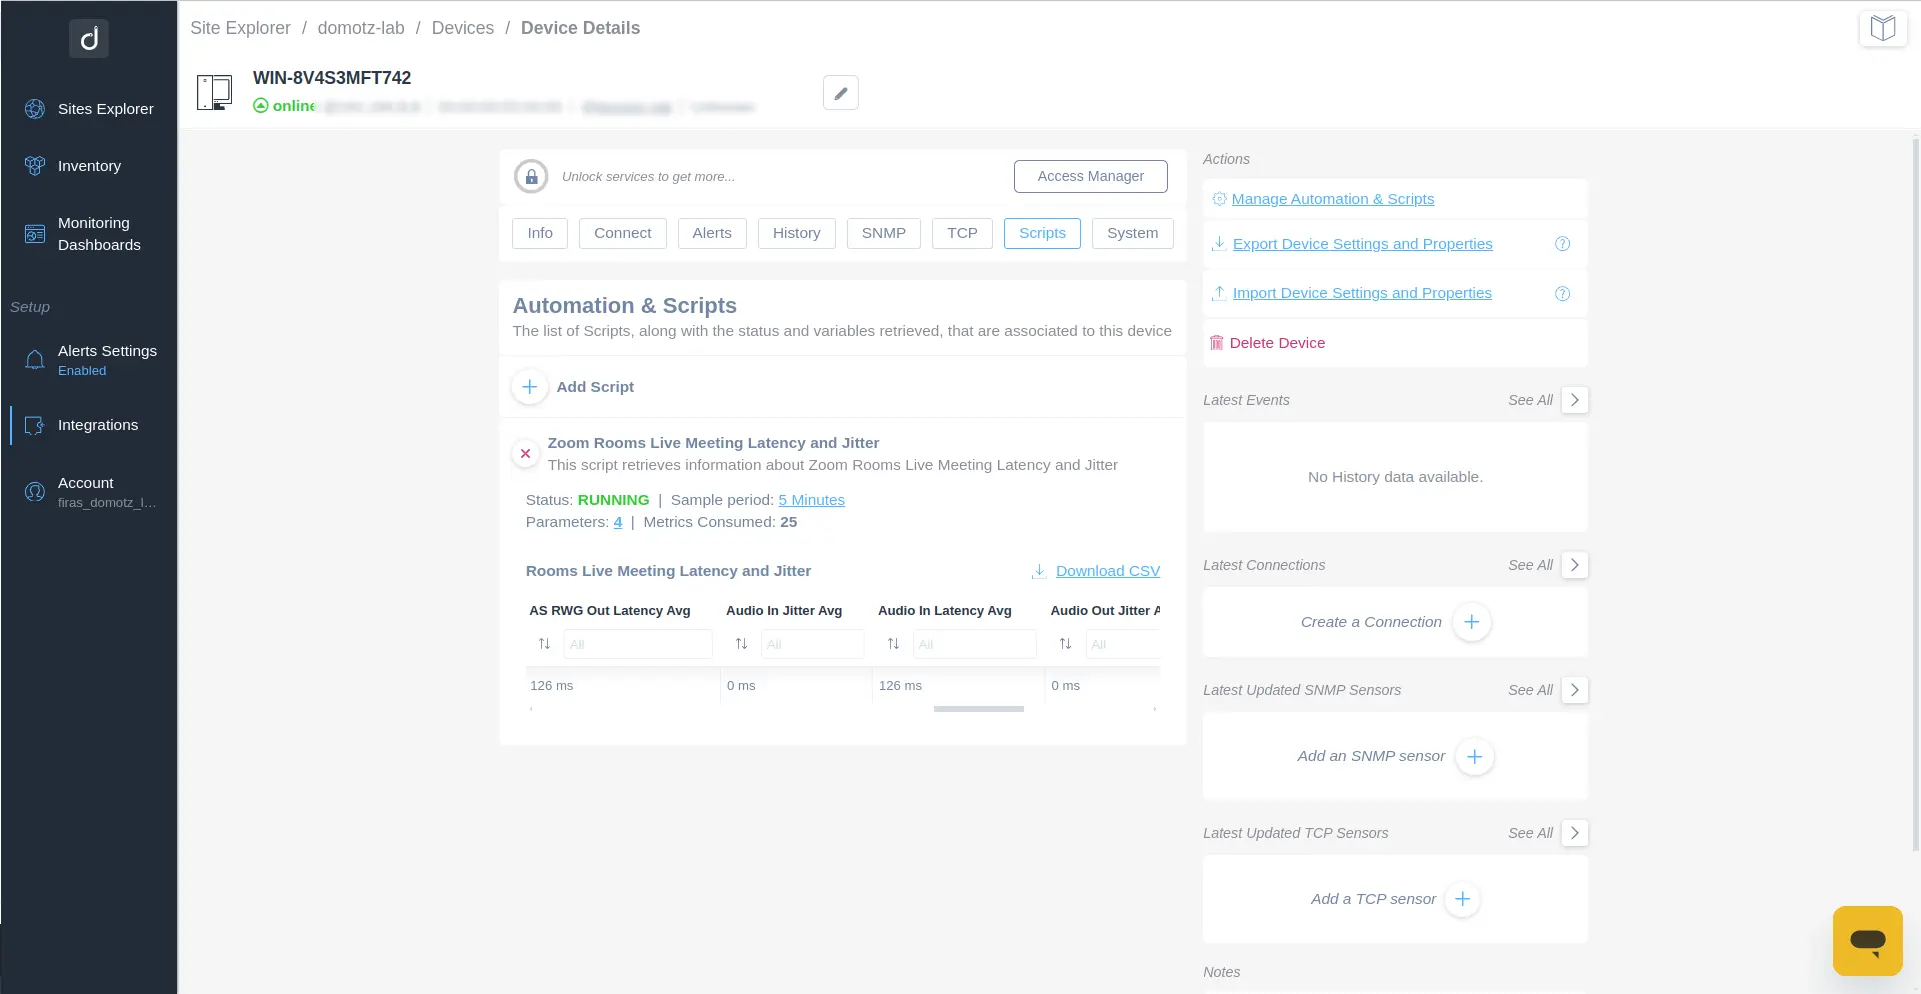Click help icon beside Export Device Settings
This screenshot has height=994, width=1921.
tap(1562, 244)
